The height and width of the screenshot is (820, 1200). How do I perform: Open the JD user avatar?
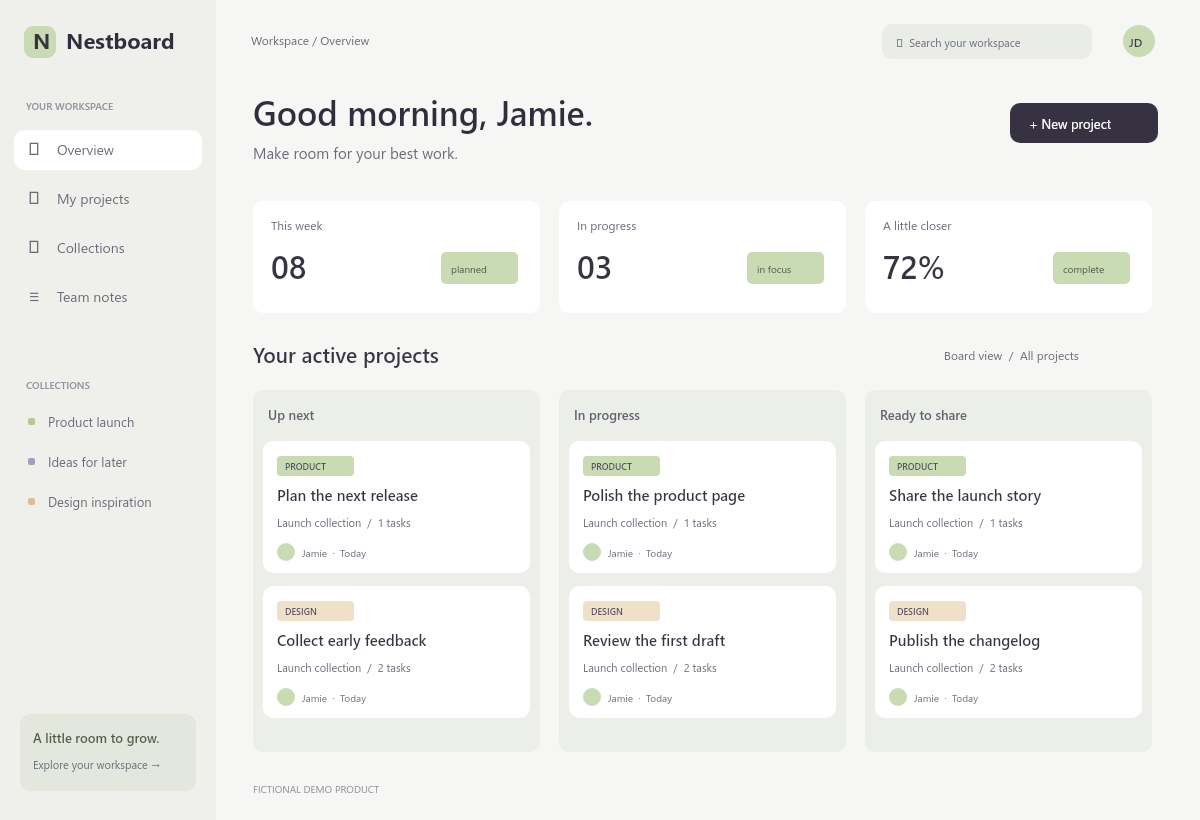coord(1139,42)
